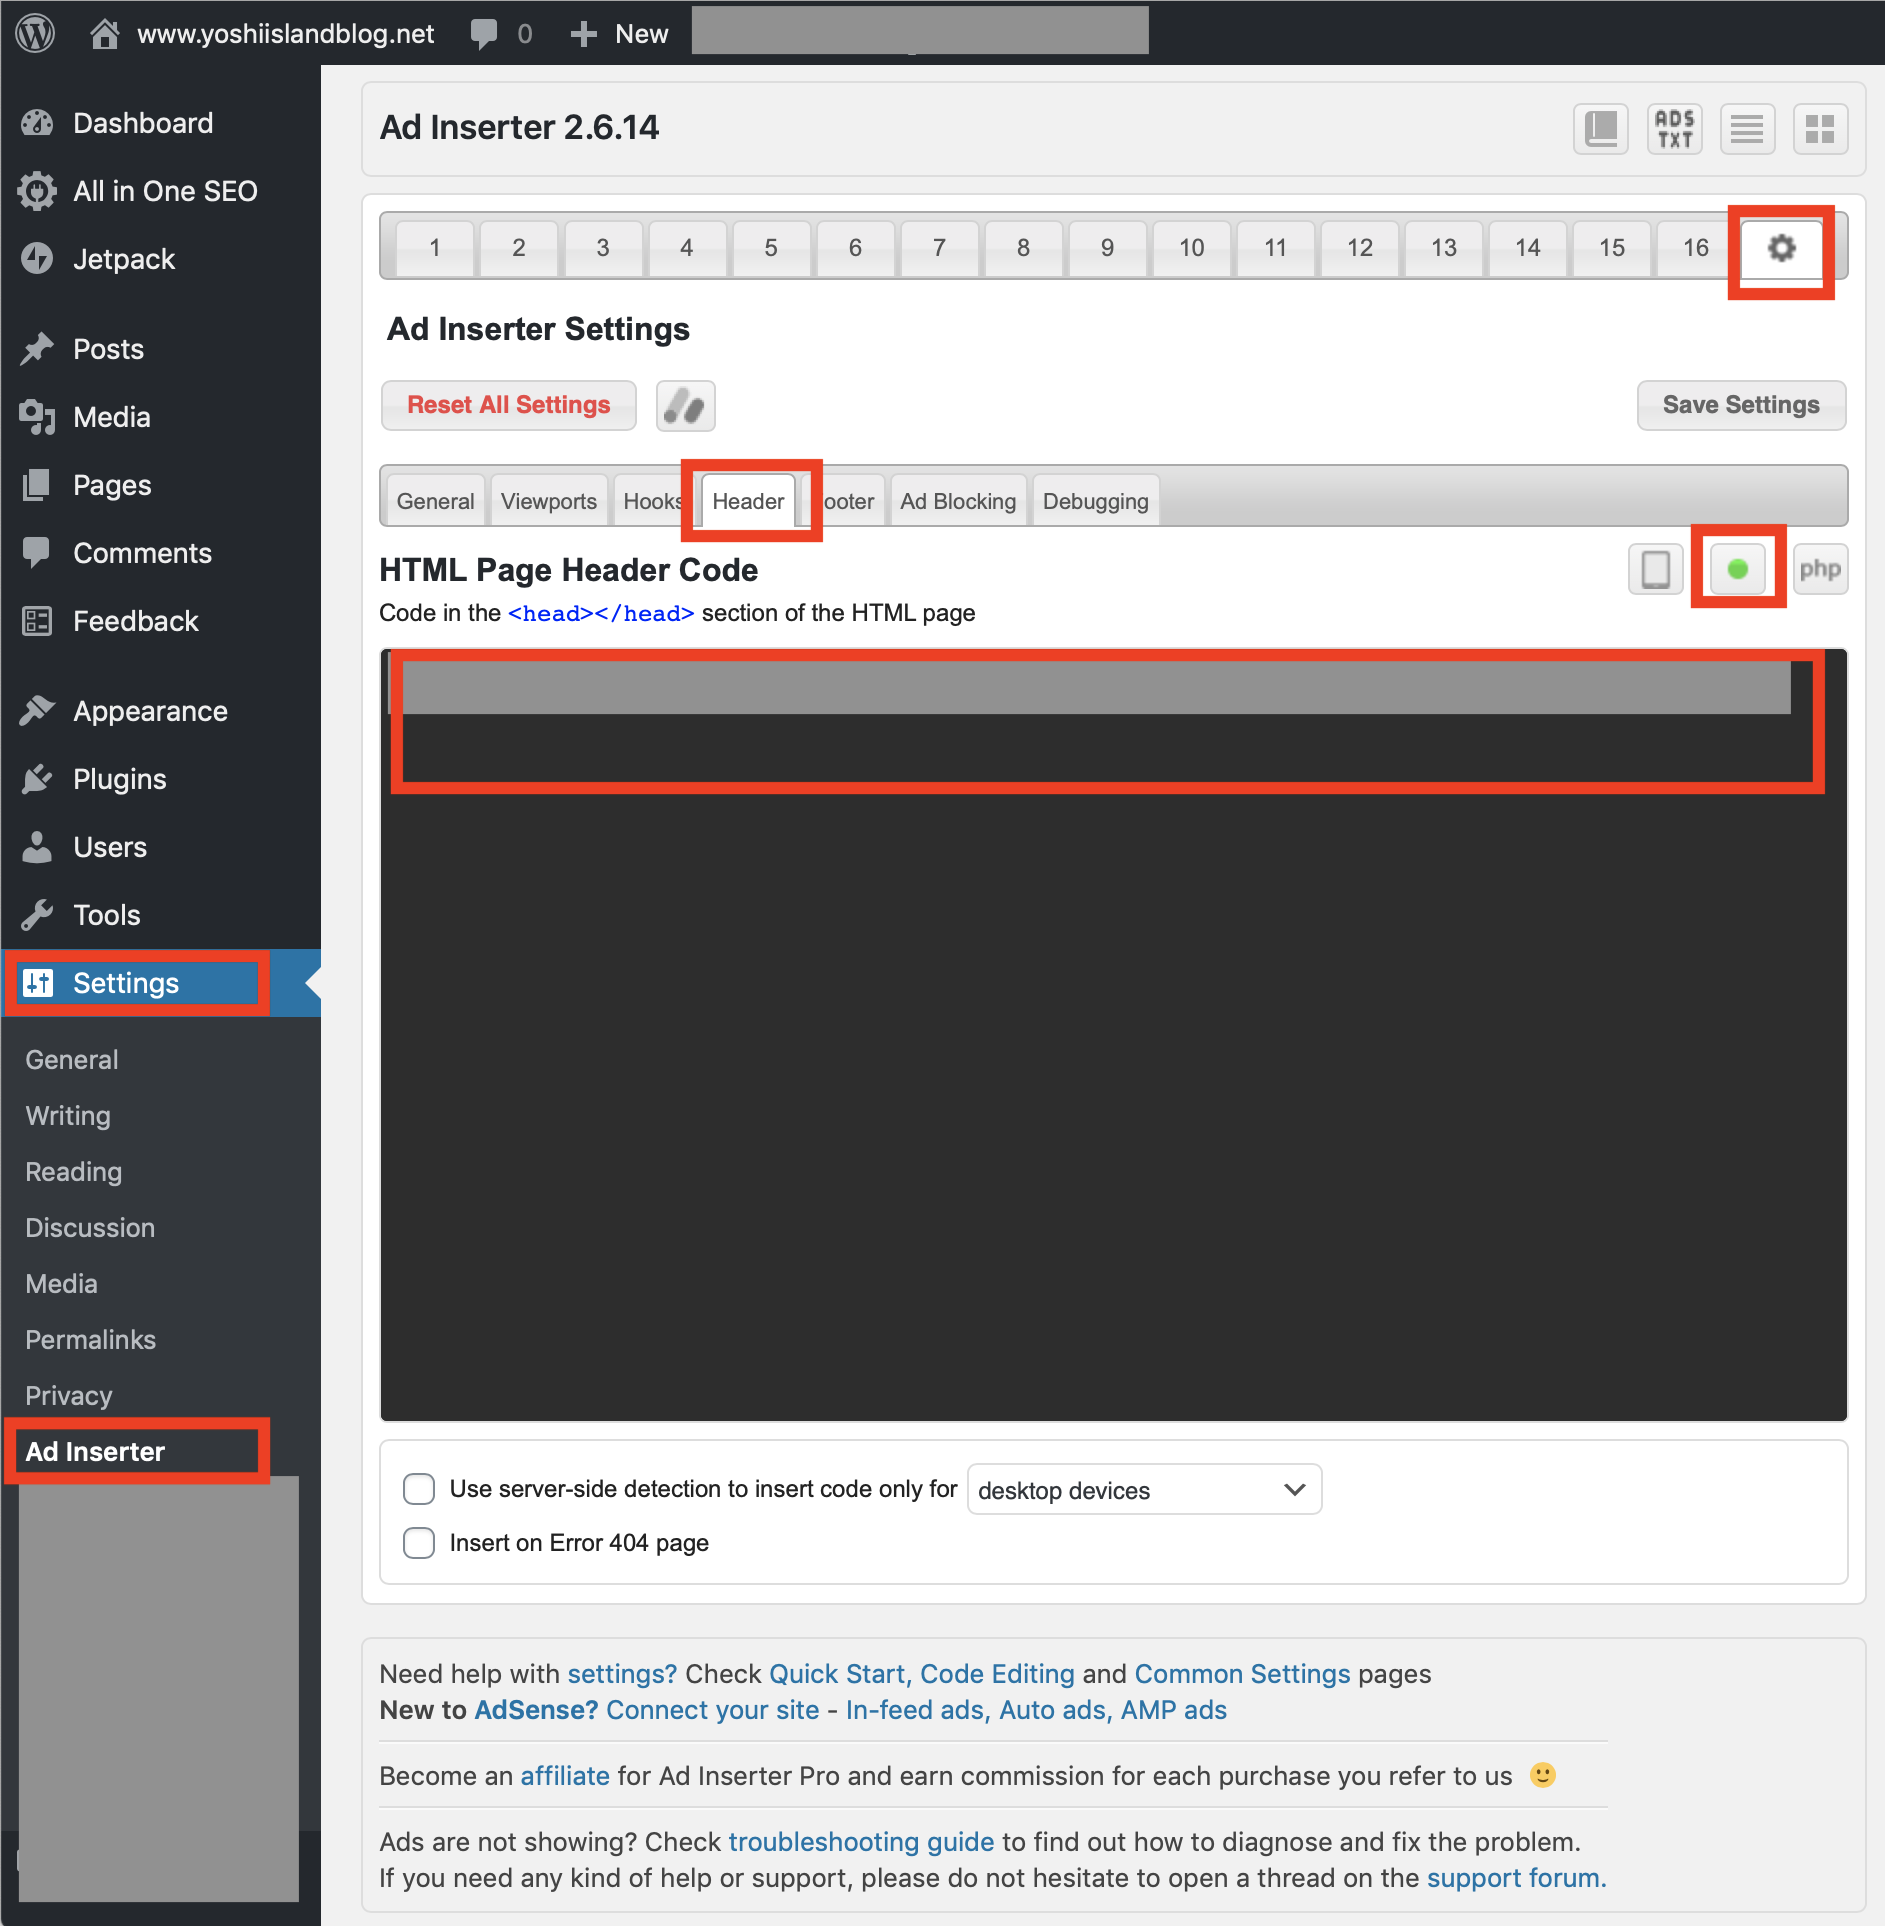Open the gear settings tab
The image size is (1885, 1926).
(1781, 248)
